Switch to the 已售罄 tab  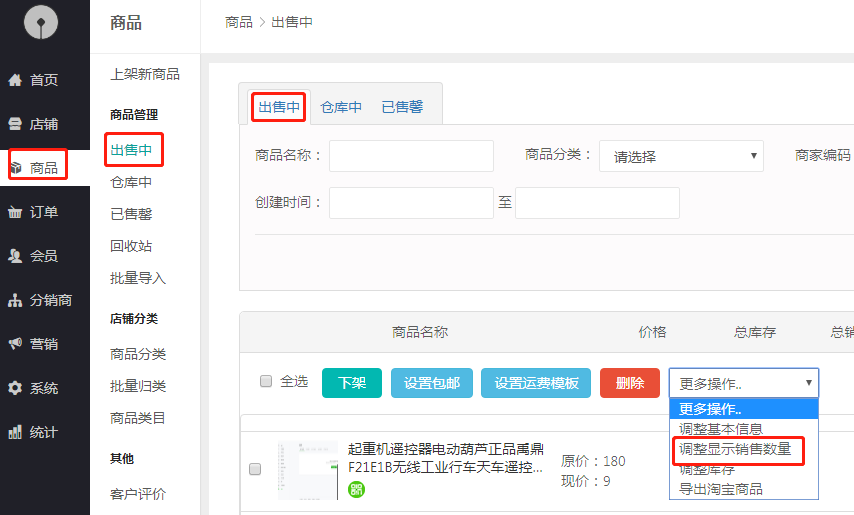pyautogui.click(x=402, y=107)
